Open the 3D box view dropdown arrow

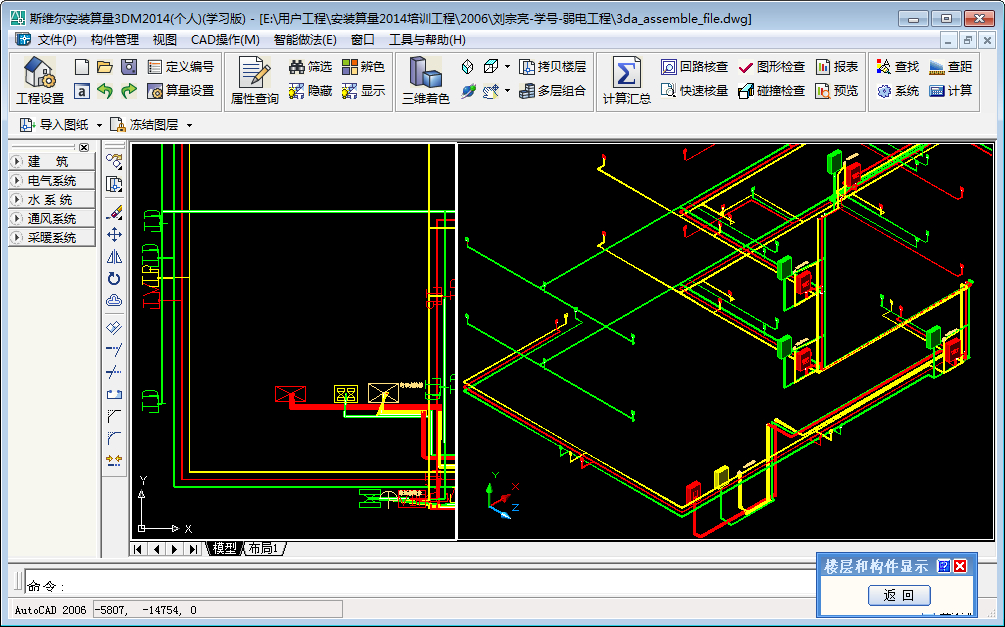[508, 67]
